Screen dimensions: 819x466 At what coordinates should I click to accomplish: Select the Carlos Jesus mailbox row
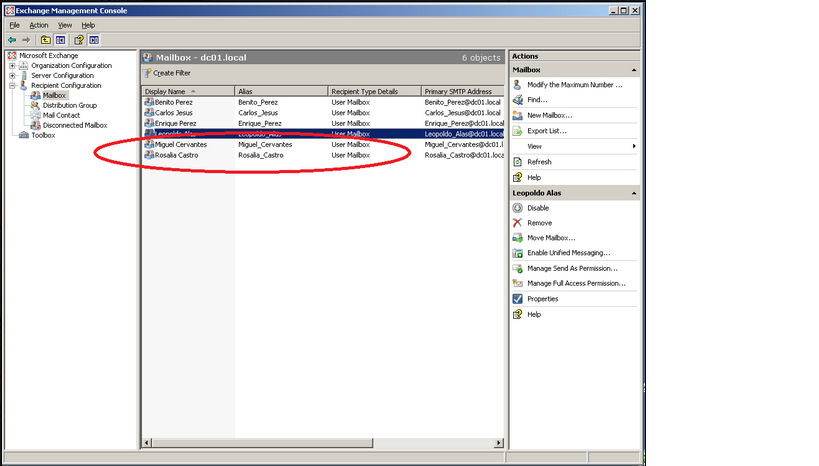pos(323,113)
